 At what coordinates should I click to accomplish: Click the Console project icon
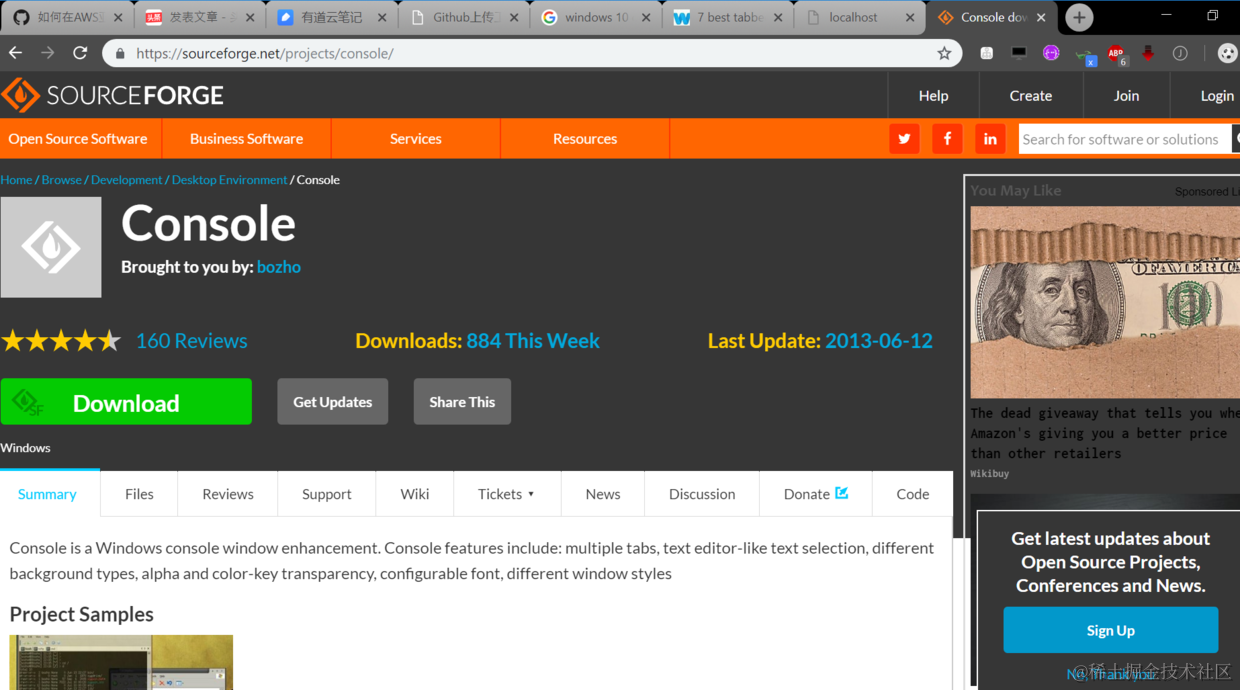point(51,247)
